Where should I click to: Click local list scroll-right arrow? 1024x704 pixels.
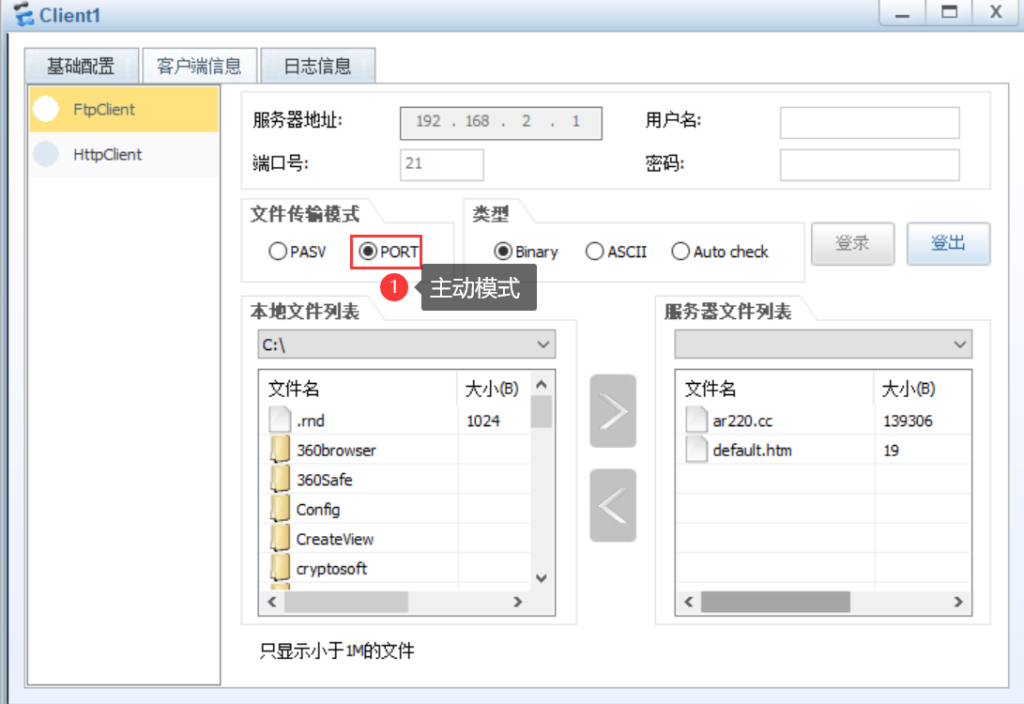tap(517, 601)
